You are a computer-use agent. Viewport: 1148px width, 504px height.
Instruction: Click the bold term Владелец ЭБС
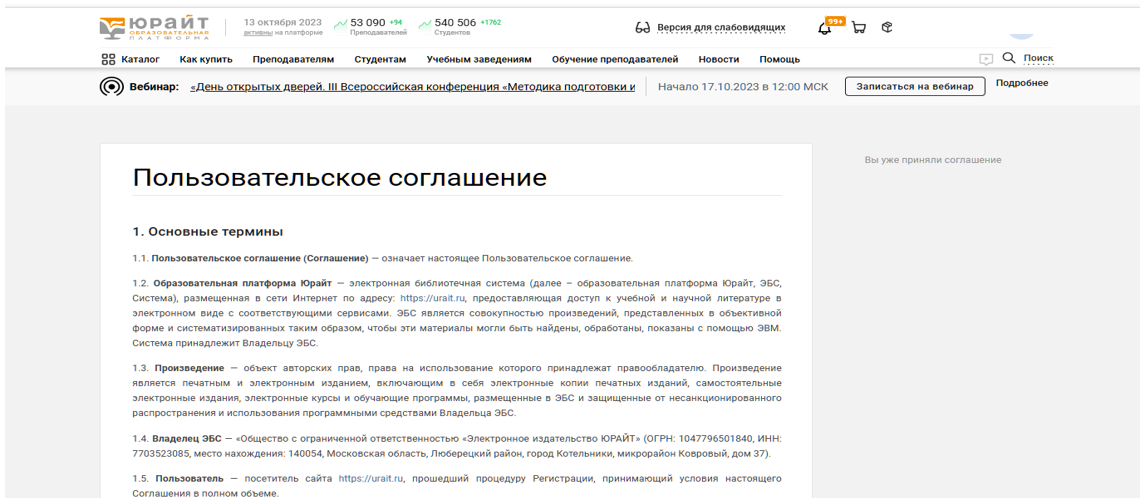[x=187, y=439]
